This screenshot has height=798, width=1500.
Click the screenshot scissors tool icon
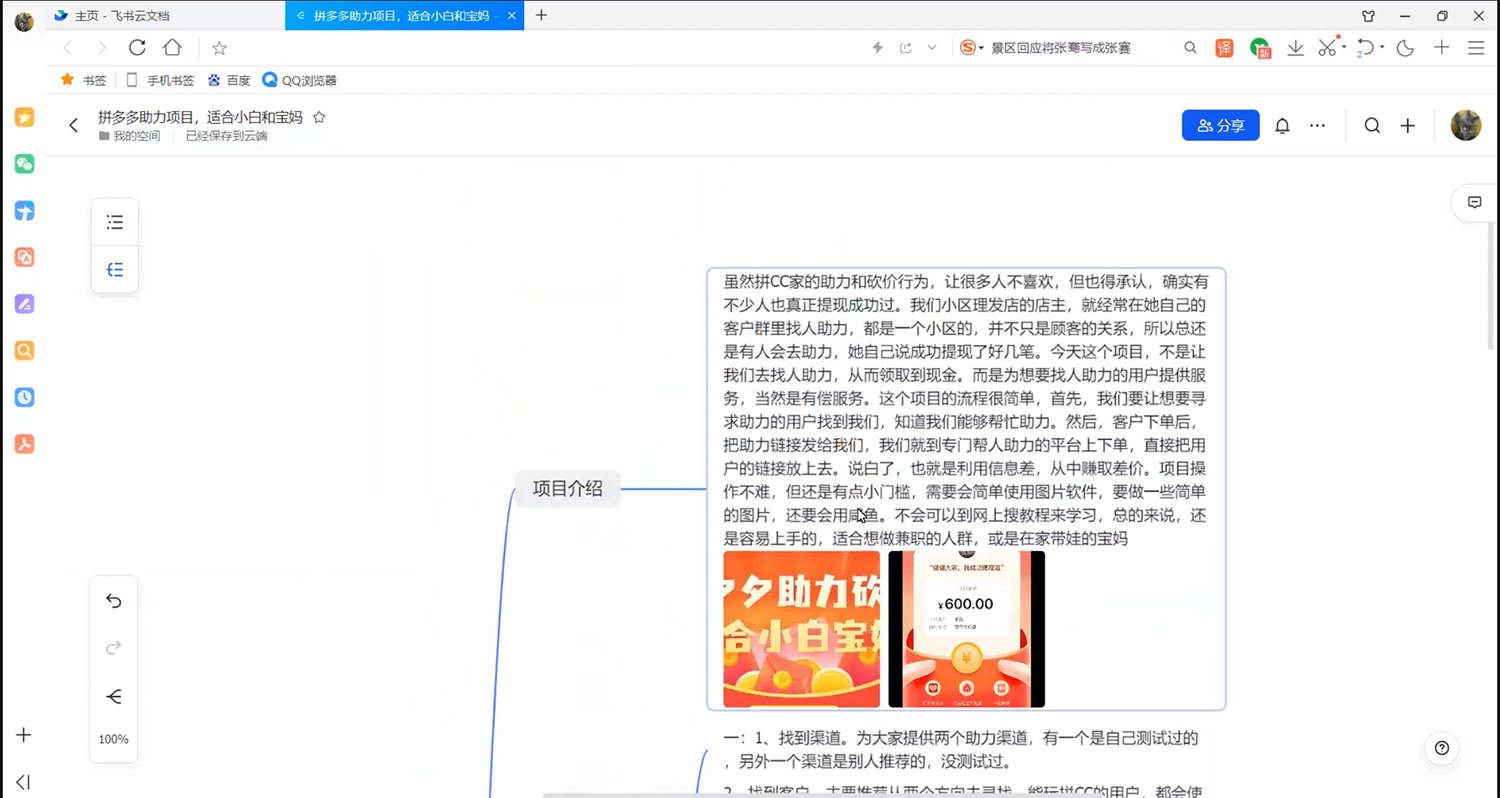(1326, 47)
